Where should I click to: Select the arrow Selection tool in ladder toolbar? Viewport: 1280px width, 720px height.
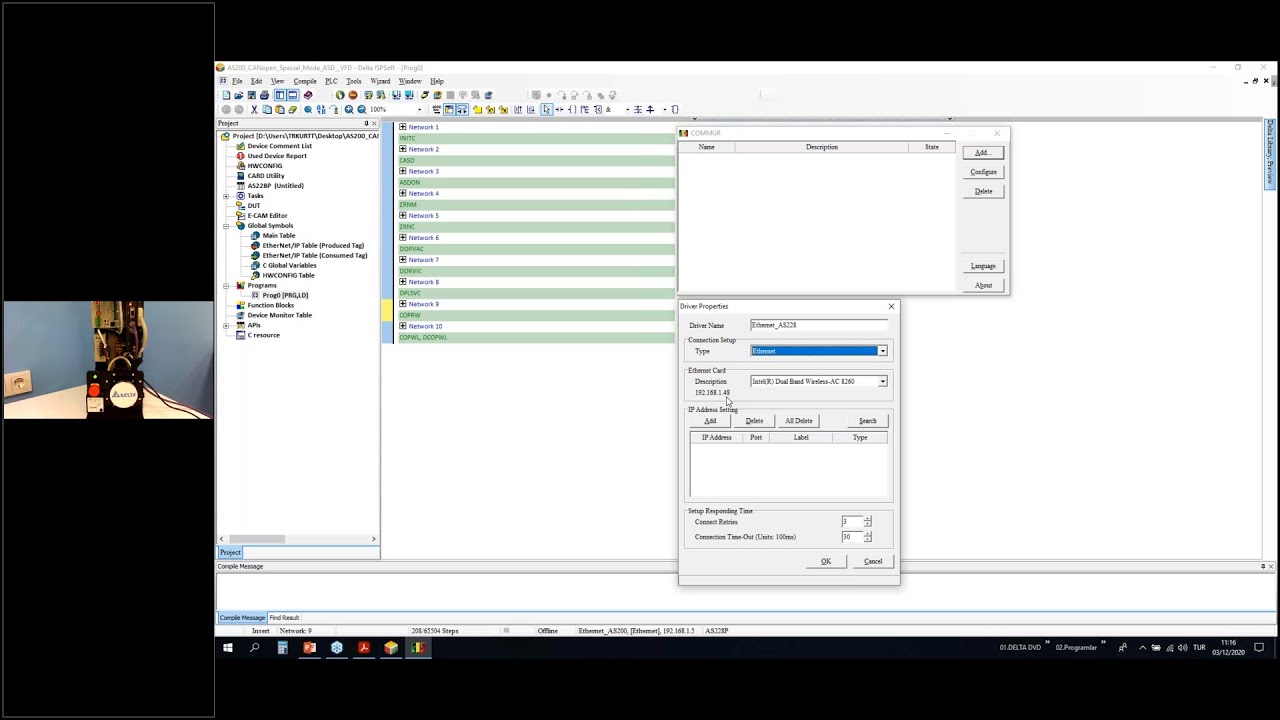point(547,109)
